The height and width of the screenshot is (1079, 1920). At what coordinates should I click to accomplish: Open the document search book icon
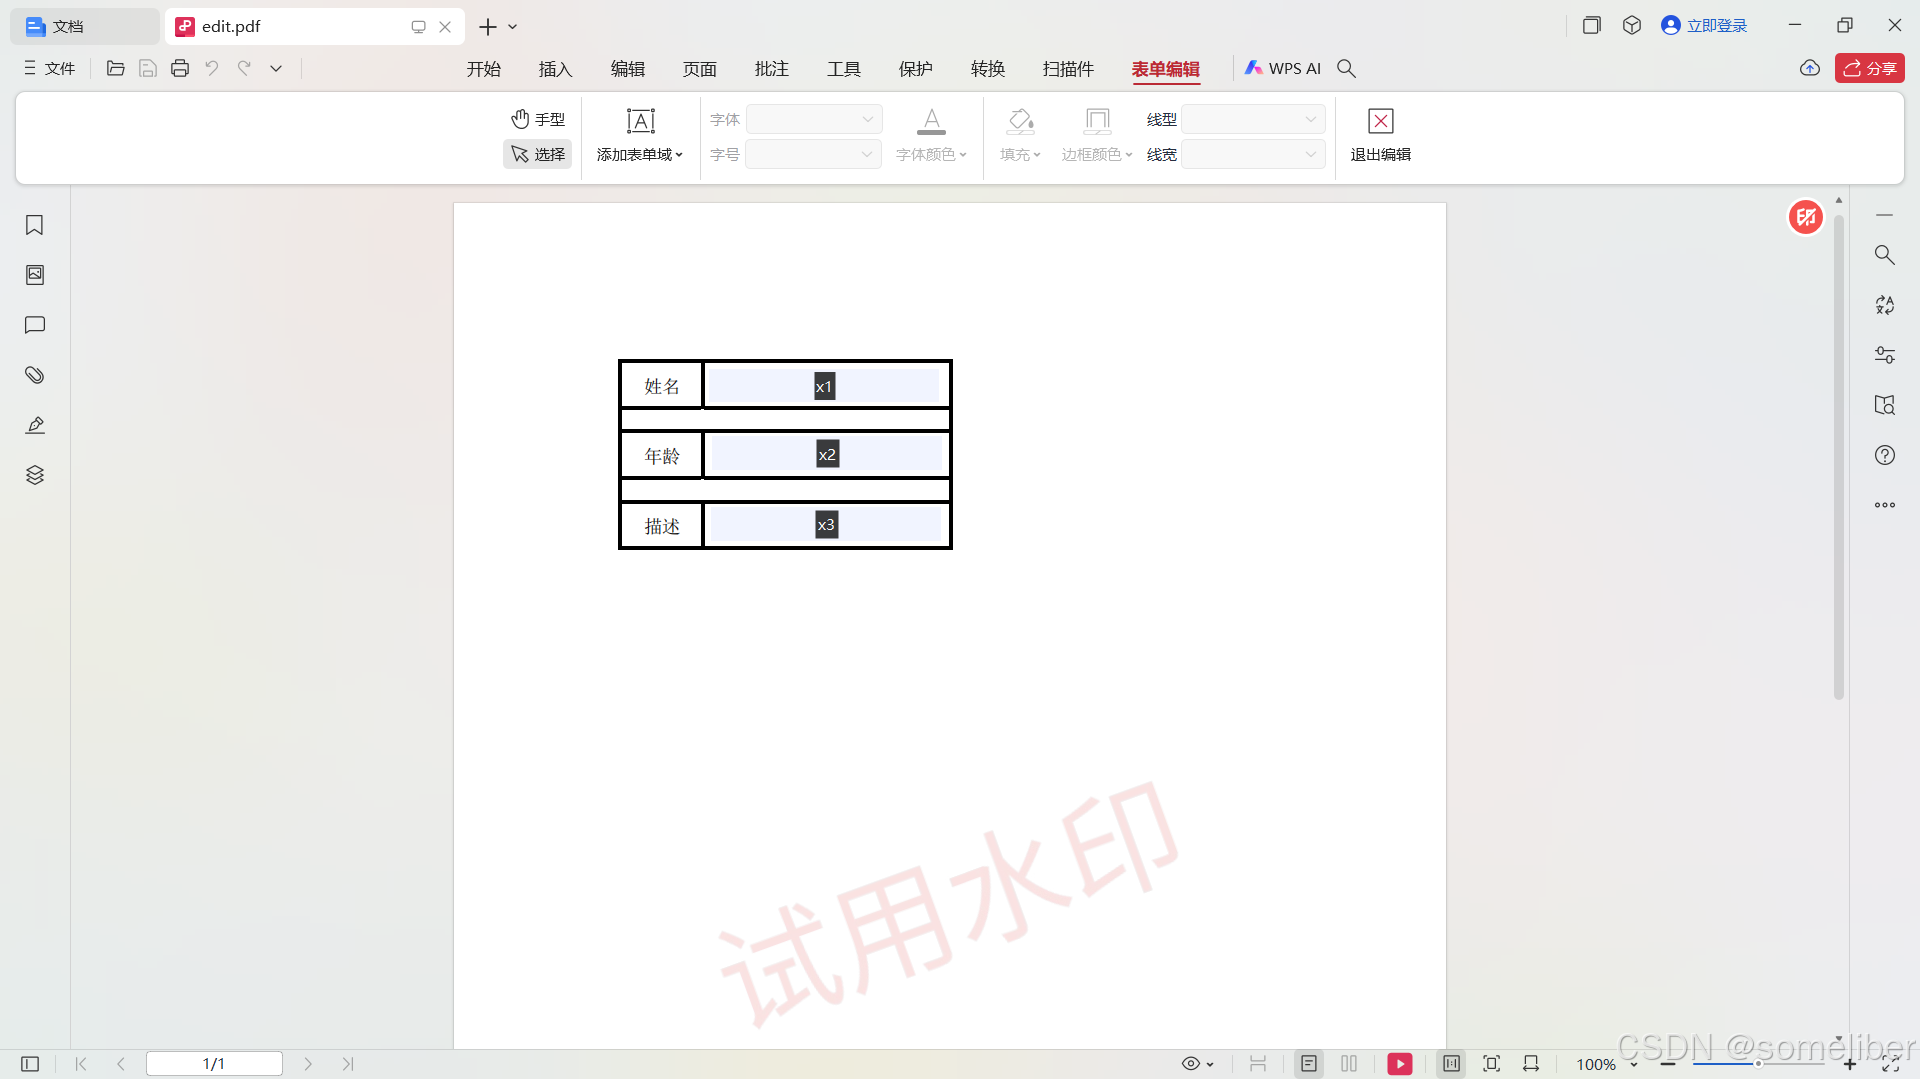point(1885,405)
